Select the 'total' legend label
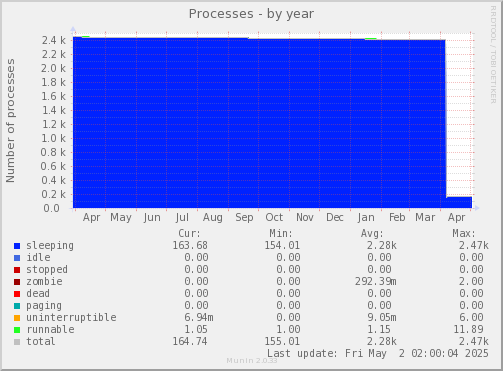This screenshot has height=371, width=503. click(x=41, y=341)
